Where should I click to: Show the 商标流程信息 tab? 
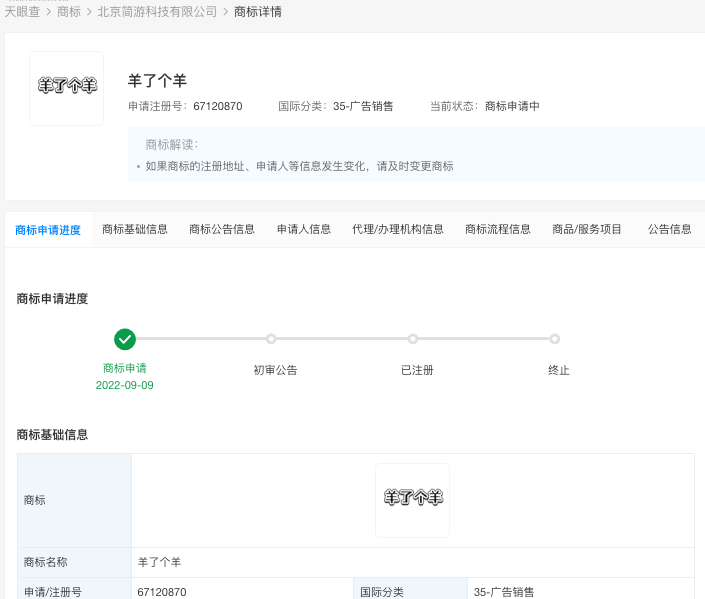pos(498,229)
